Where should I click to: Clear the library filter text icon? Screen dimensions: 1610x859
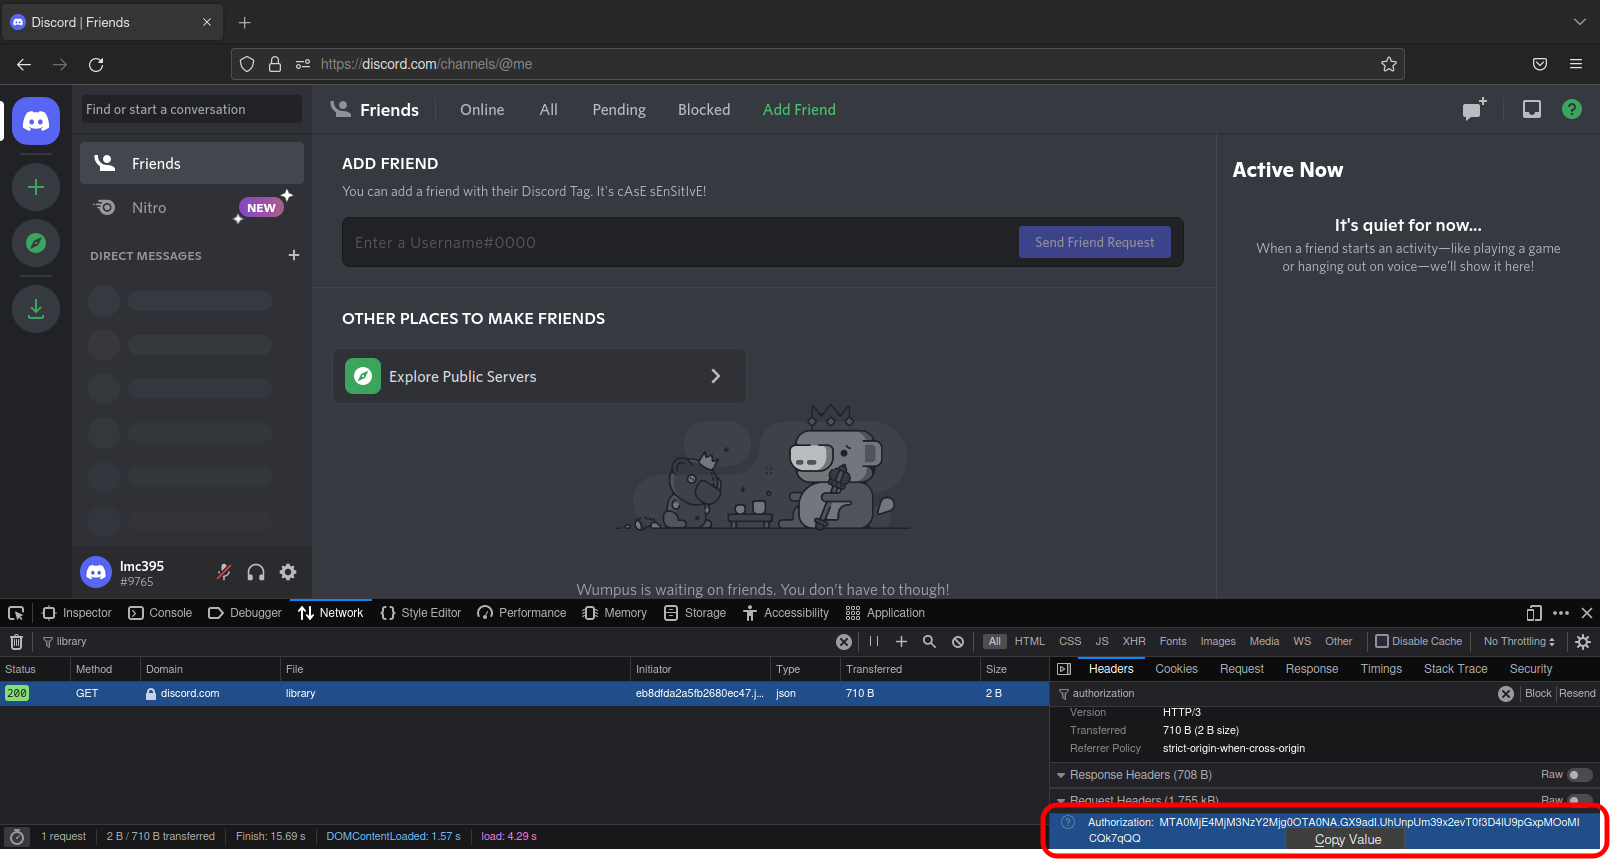click(844, 642)
